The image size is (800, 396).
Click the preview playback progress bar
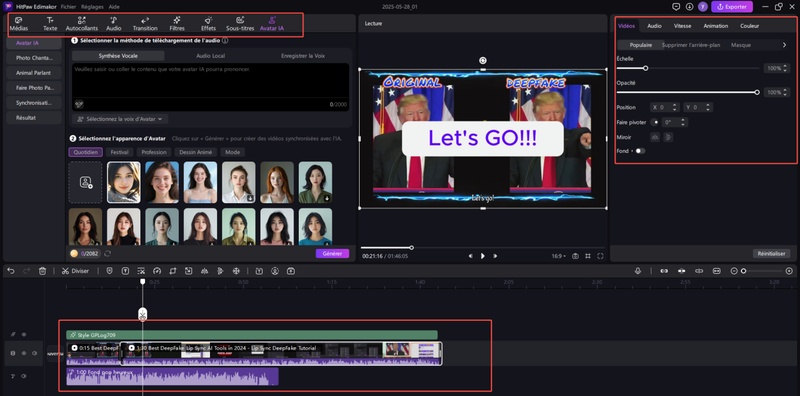coord(483,248)
